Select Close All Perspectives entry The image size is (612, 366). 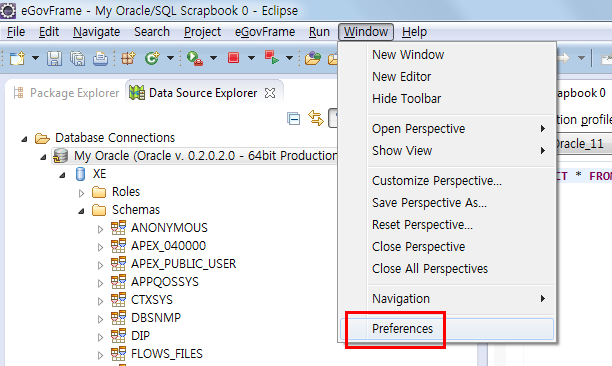pos(447,268)
